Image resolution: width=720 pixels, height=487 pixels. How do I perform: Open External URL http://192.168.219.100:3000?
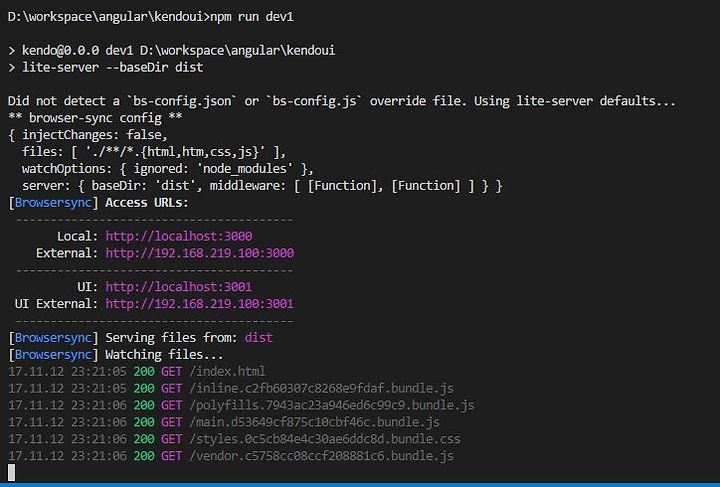200,253
